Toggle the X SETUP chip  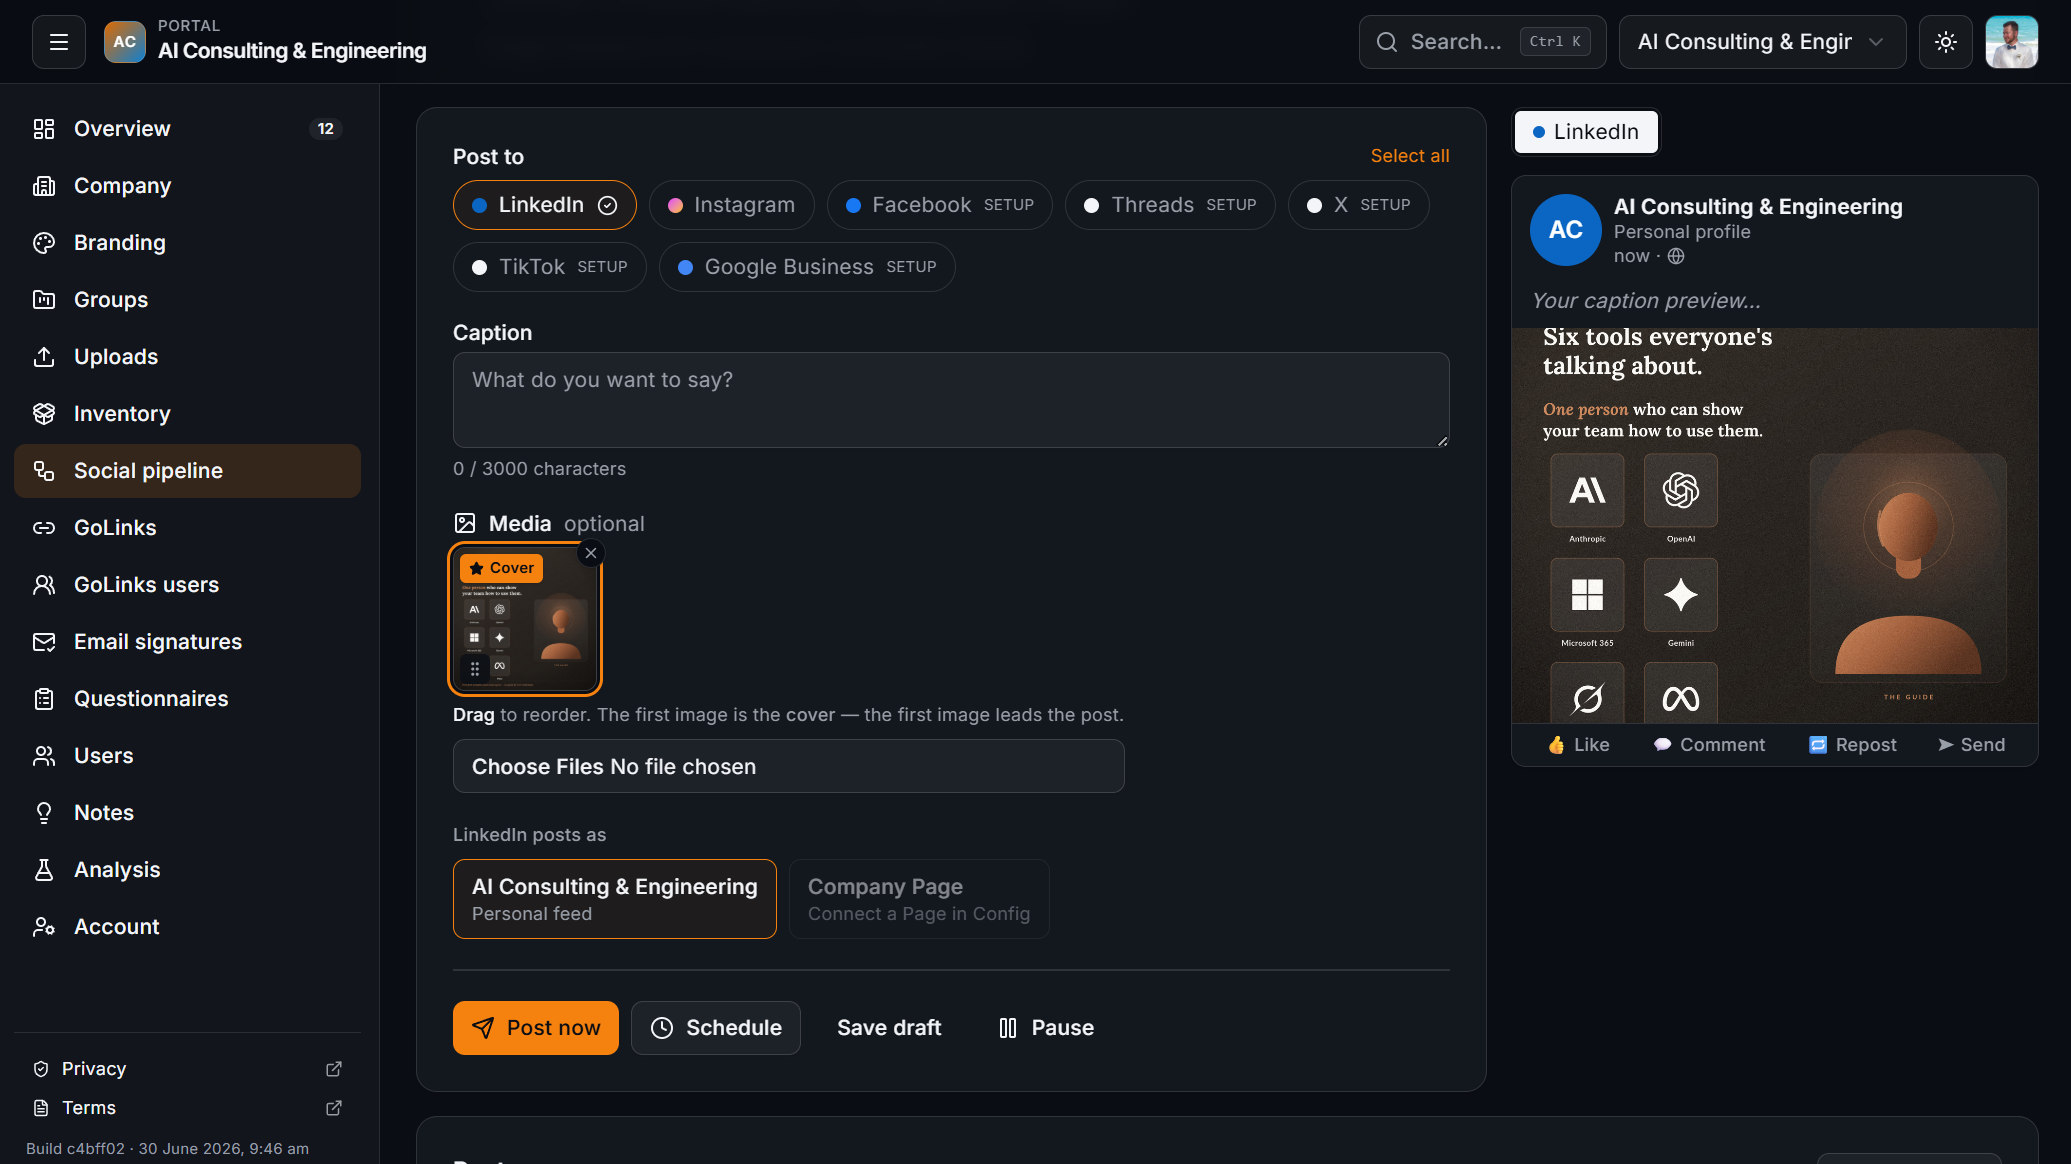pos(1358,205)
